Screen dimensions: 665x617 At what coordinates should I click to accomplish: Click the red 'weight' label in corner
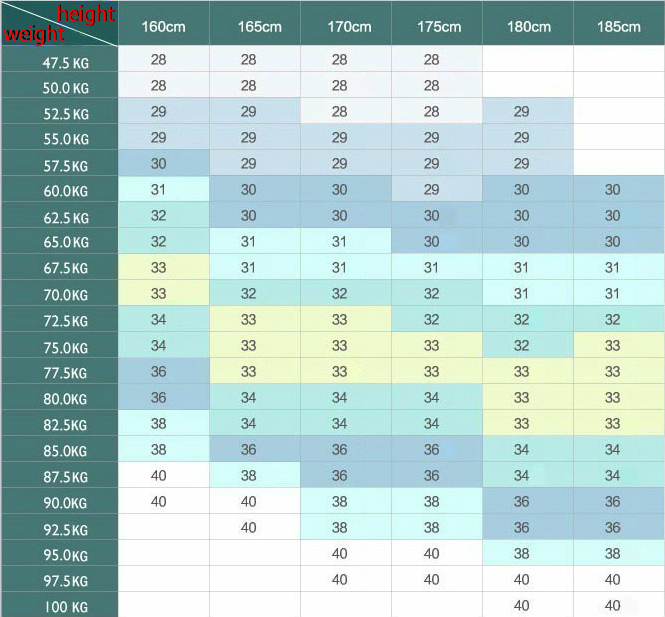[35, 34]
